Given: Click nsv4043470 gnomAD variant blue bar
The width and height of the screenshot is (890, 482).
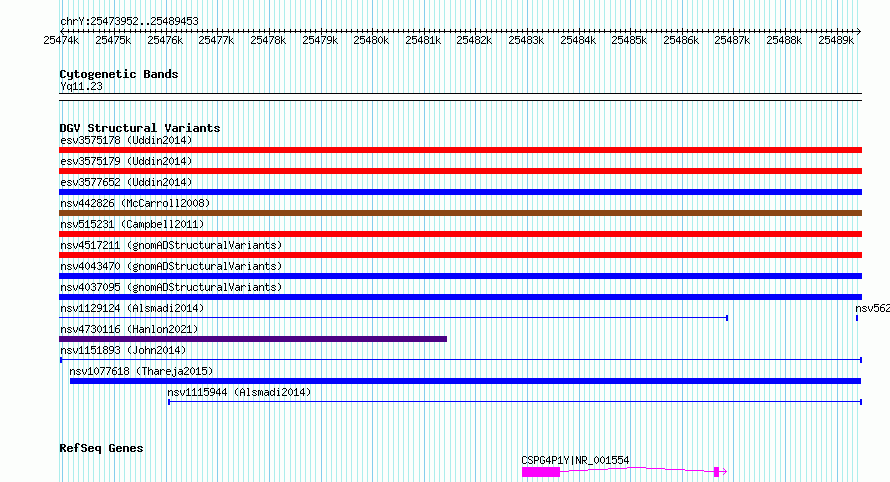Looking at the screenshot, I should [x=460, y=276].
